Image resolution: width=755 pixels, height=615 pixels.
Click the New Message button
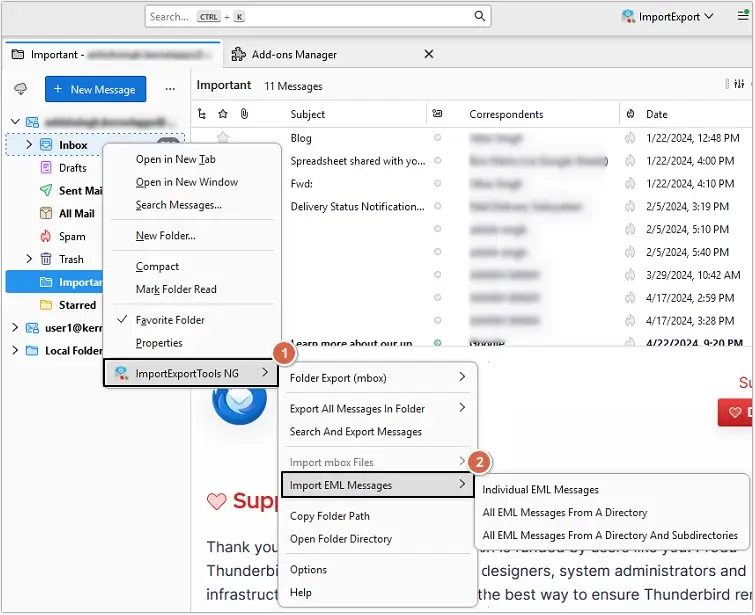coord(95,89)
